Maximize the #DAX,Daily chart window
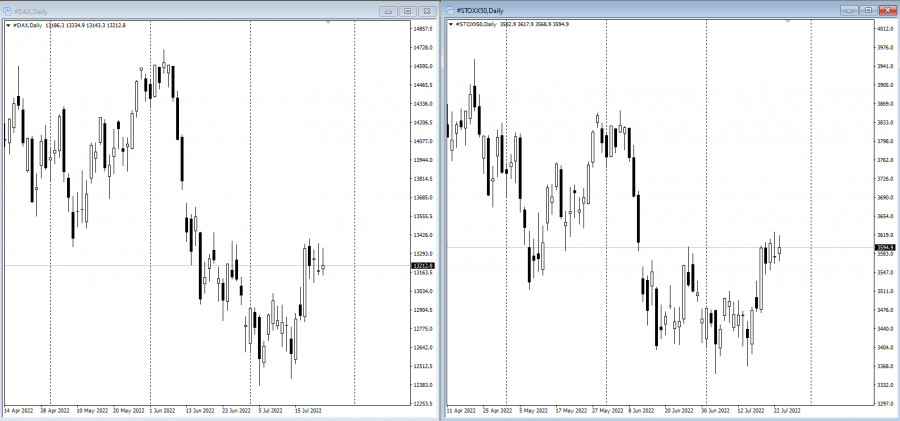The width and height of the screenshot is (900, 421). 408,11
